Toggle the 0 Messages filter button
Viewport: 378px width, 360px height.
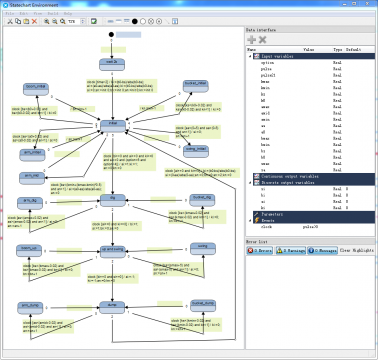[x=322, y=250]
